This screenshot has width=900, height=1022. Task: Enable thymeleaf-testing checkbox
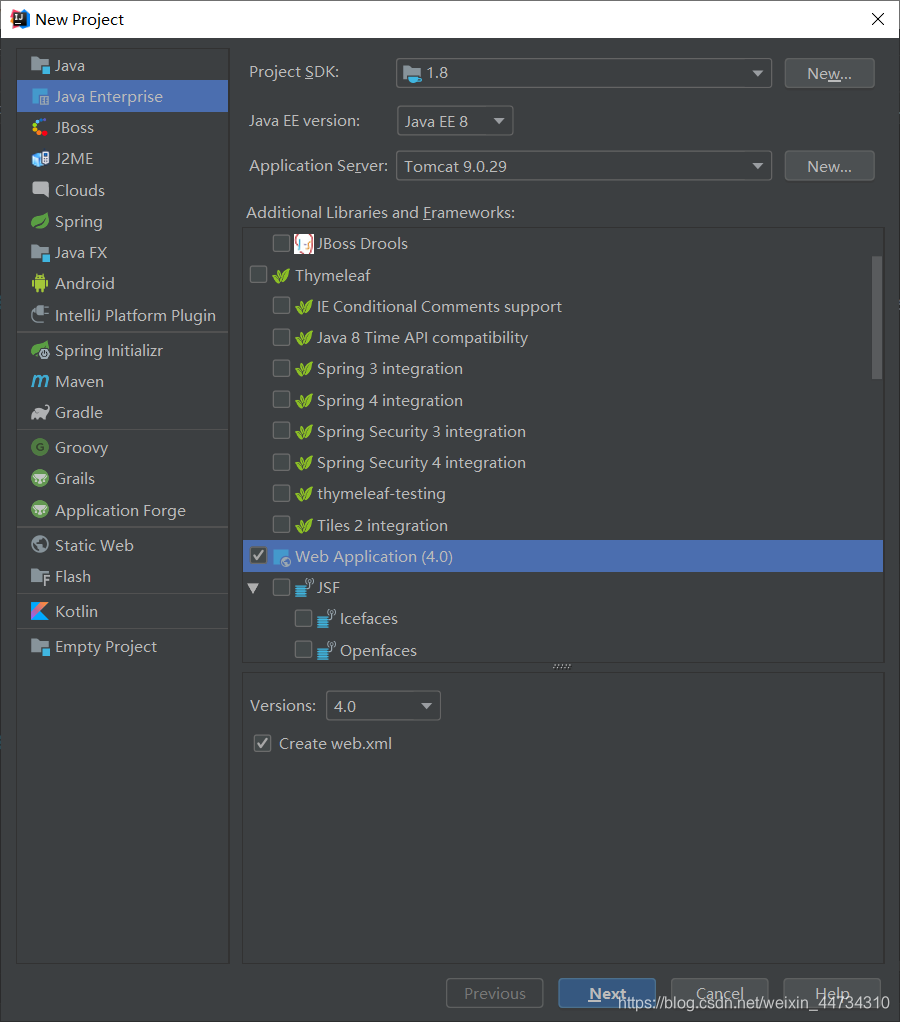(x=282, y=493)
